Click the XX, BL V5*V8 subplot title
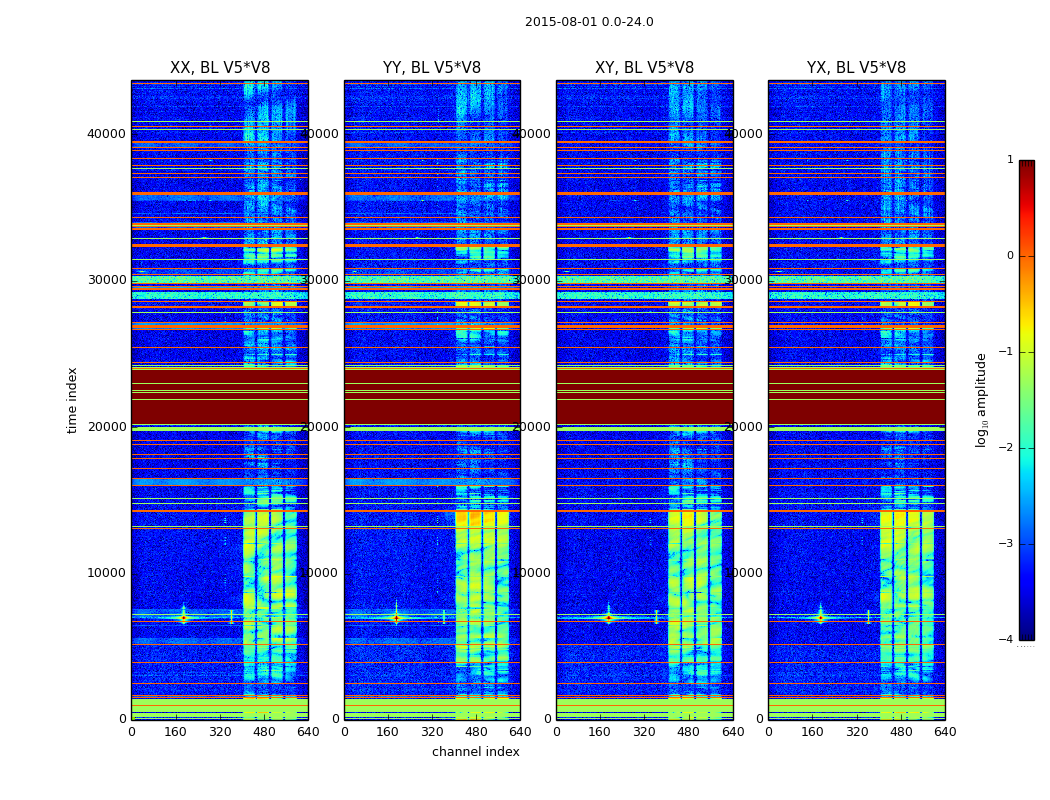Image resolution: width=1050 pixels, height=800 pixels. pos(220,68)
